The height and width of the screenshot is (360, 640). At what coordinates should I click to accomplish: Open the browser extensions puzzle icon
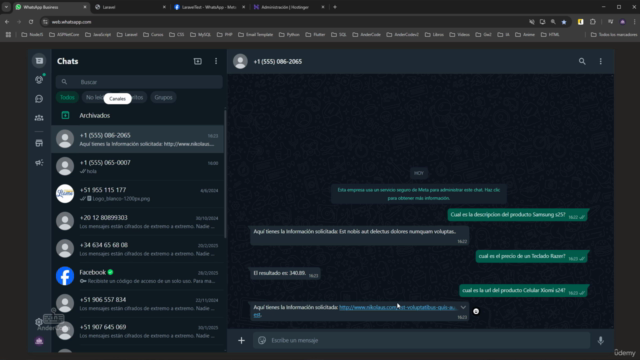click(x=593, y=22)
